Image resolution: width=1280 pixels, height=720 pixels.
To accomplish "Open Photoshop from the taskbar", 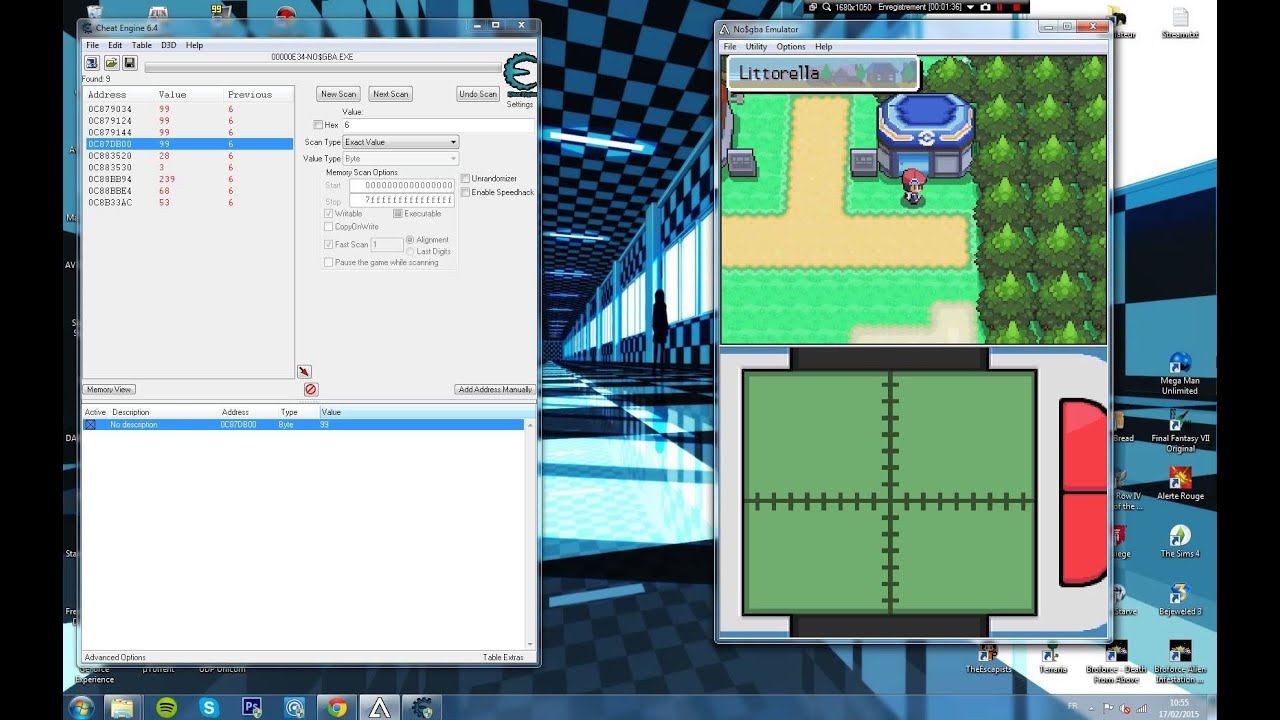I will pos(252,707).
